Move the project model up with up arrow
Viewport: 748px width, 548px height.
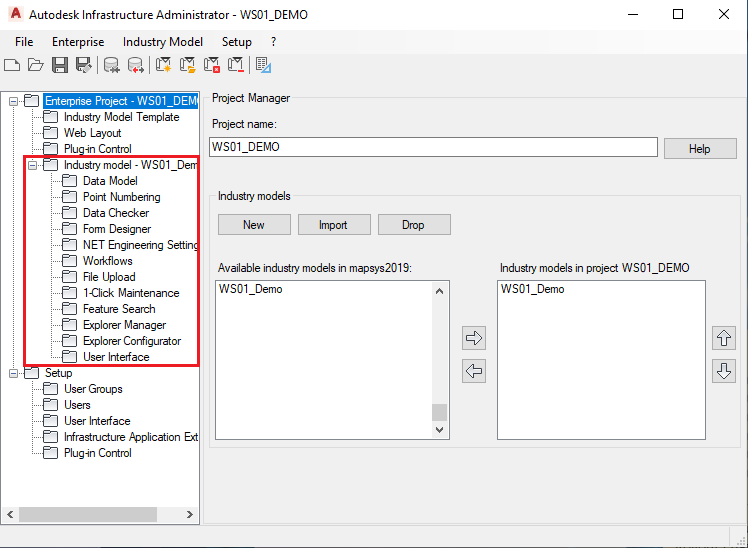tap(724, 338)
